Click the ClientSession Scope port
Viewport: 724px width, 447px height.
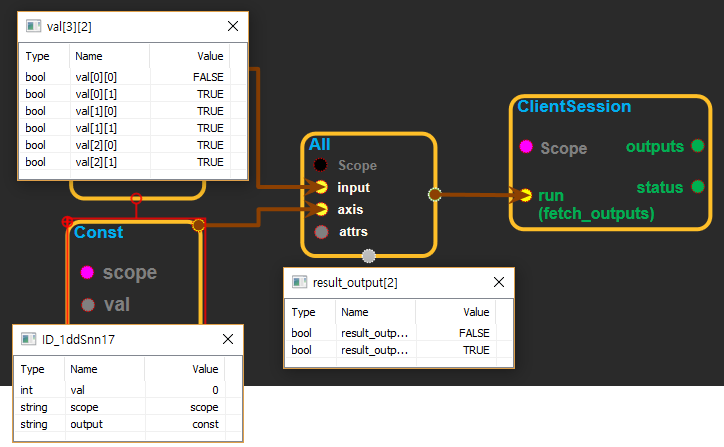click(x=525, y=148)
